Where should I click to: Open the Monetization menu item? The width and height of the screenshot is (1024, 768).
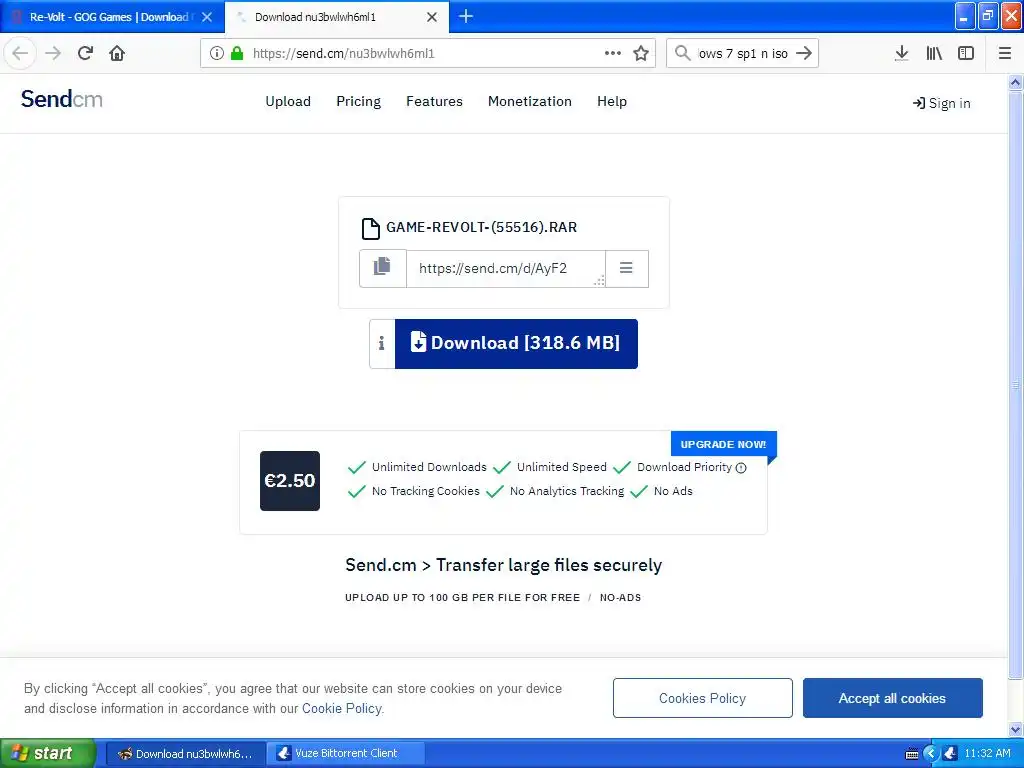point(530,101)
